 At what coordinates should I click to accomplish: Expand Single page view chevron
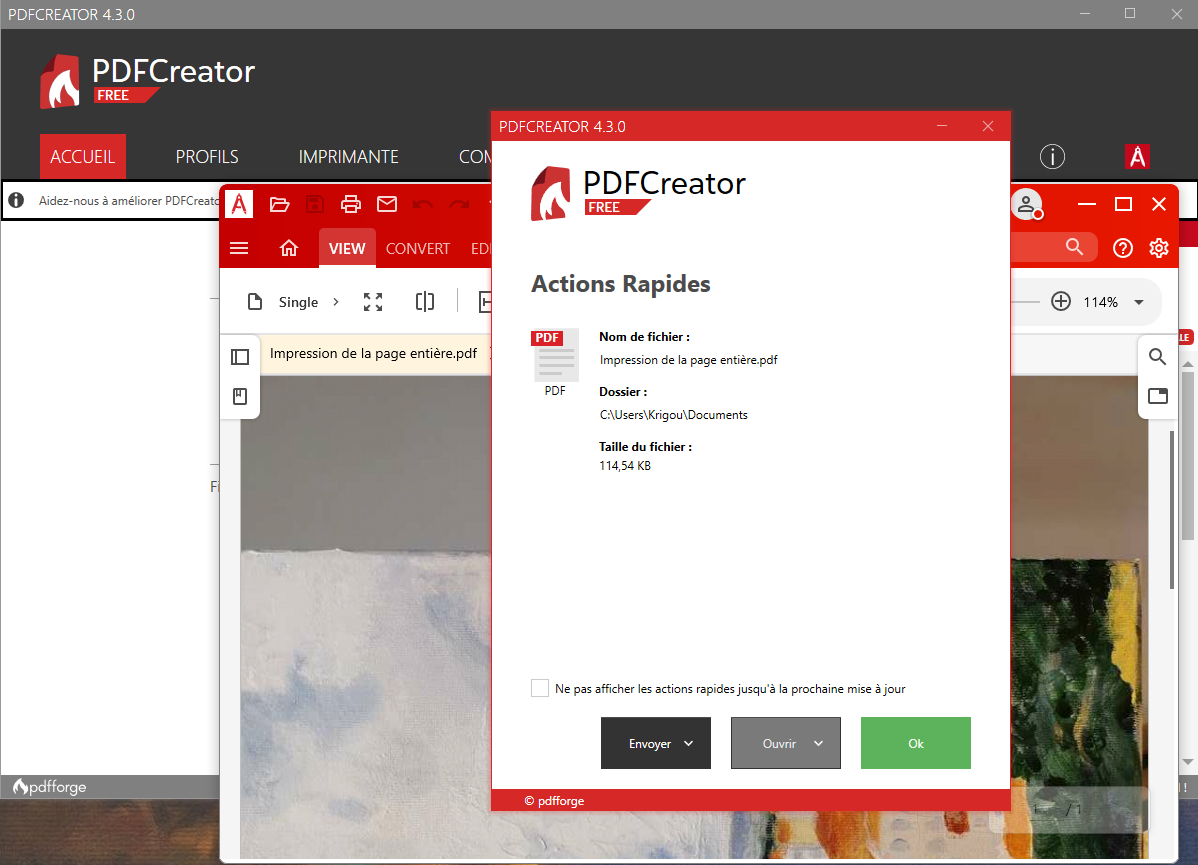[335, 302]
